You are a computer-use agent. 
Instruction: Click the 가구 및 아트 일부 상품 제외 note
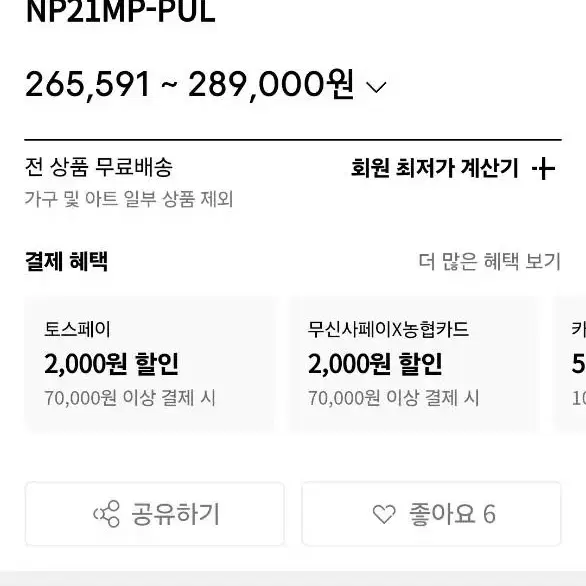[x=129, y=199]
